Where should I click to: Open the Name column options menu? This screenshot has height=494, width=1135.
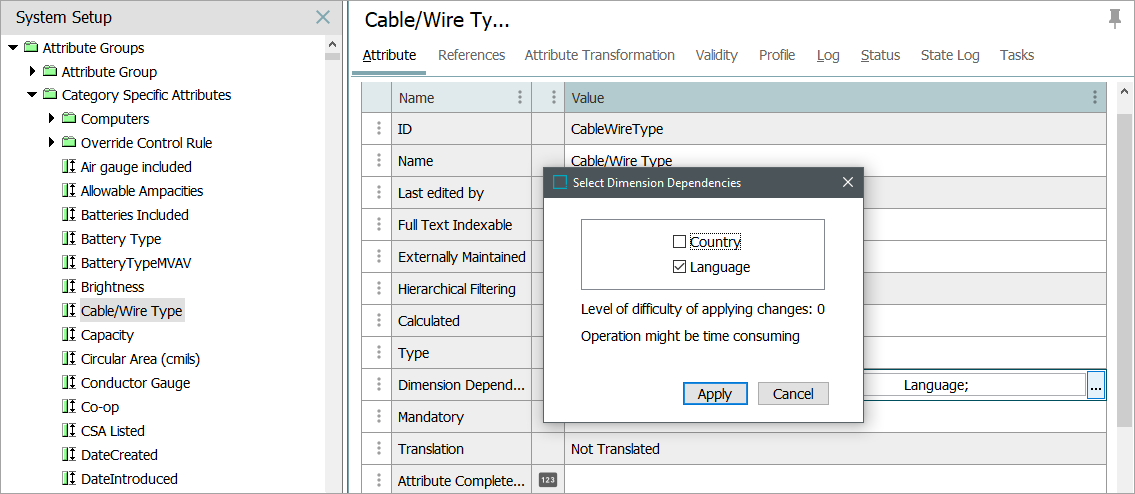[520, 97]
